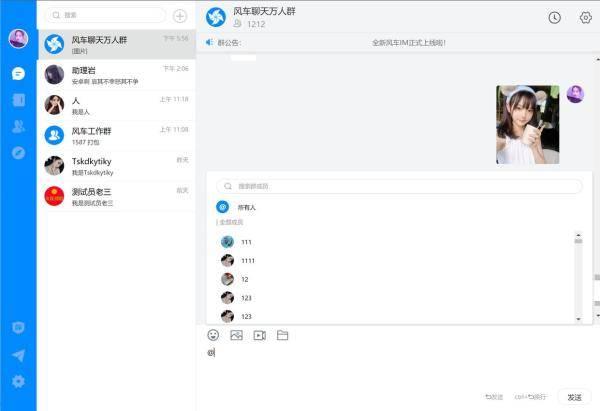The image size is (600, 411).
Task: Open sidebar settings gear at bottom
Action: pyautogui.click(x=18, y=381)
